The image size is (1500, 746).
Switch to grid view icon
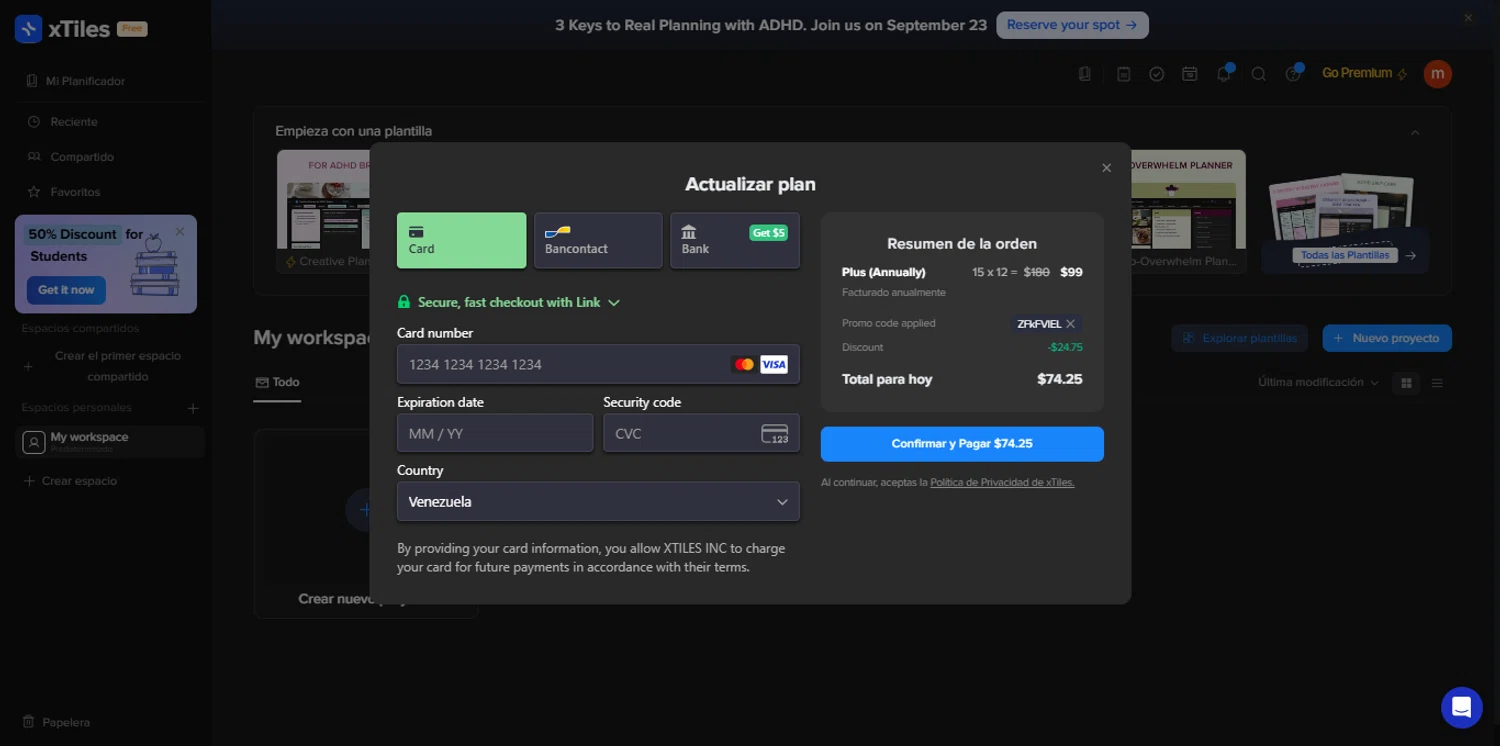point(1406,383)
